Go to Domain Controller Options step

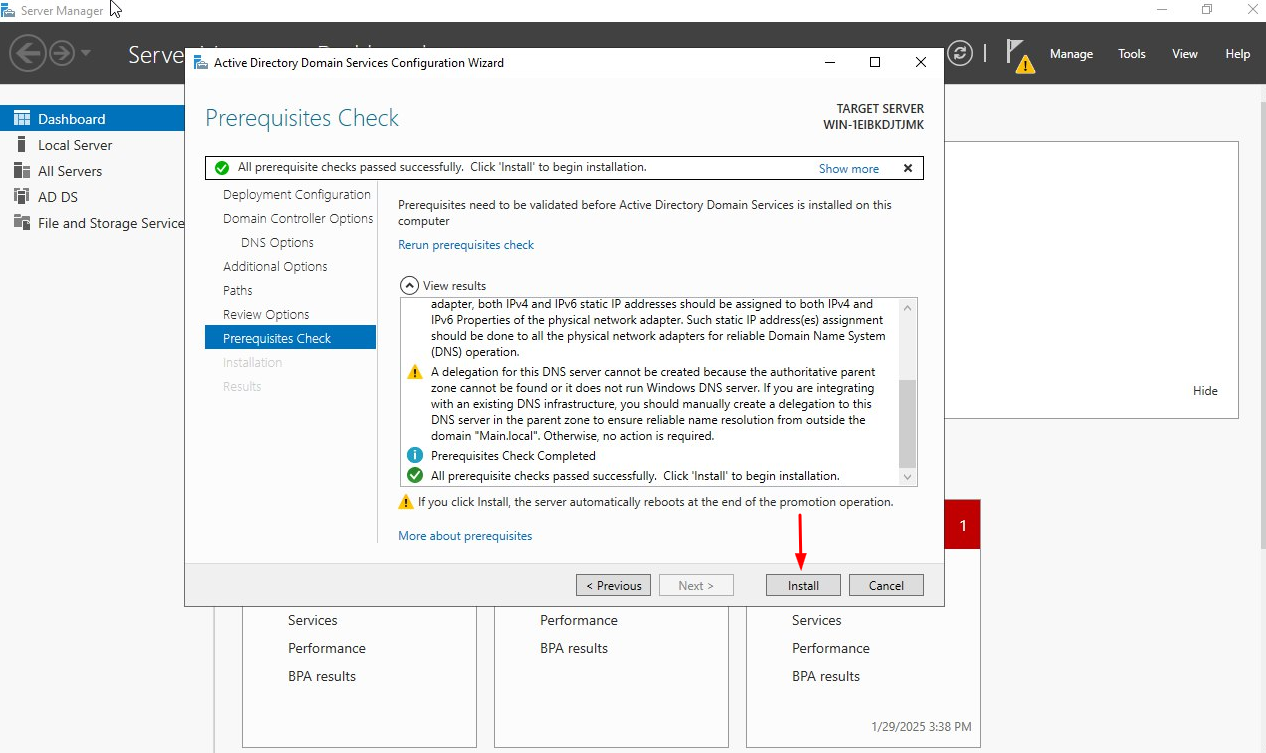pyautogui.click(x=298, y=218)
